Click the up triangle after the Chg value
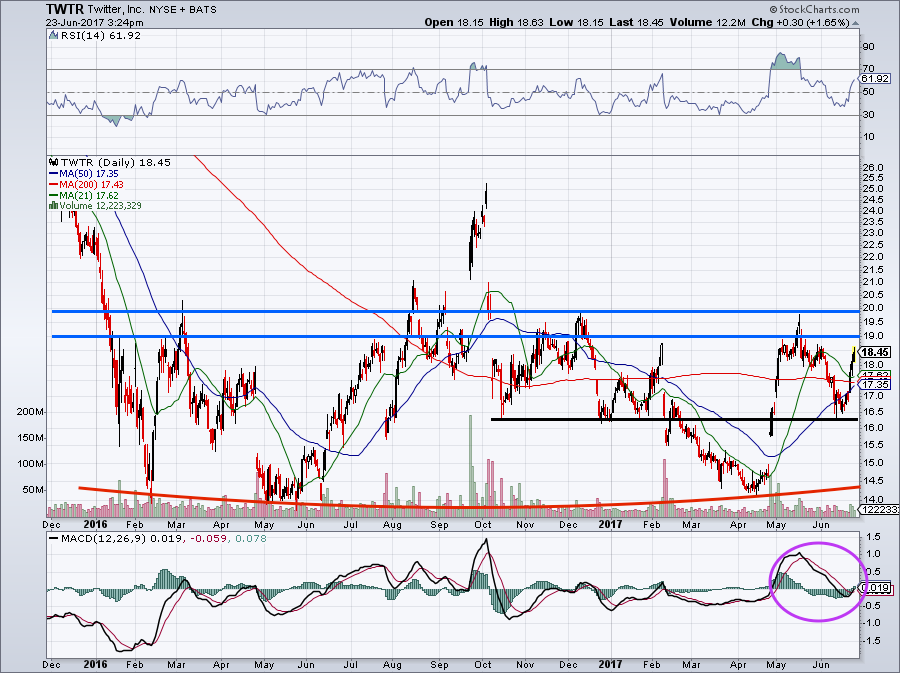Viewport: 900px width, 673px height. coord(856,23)
